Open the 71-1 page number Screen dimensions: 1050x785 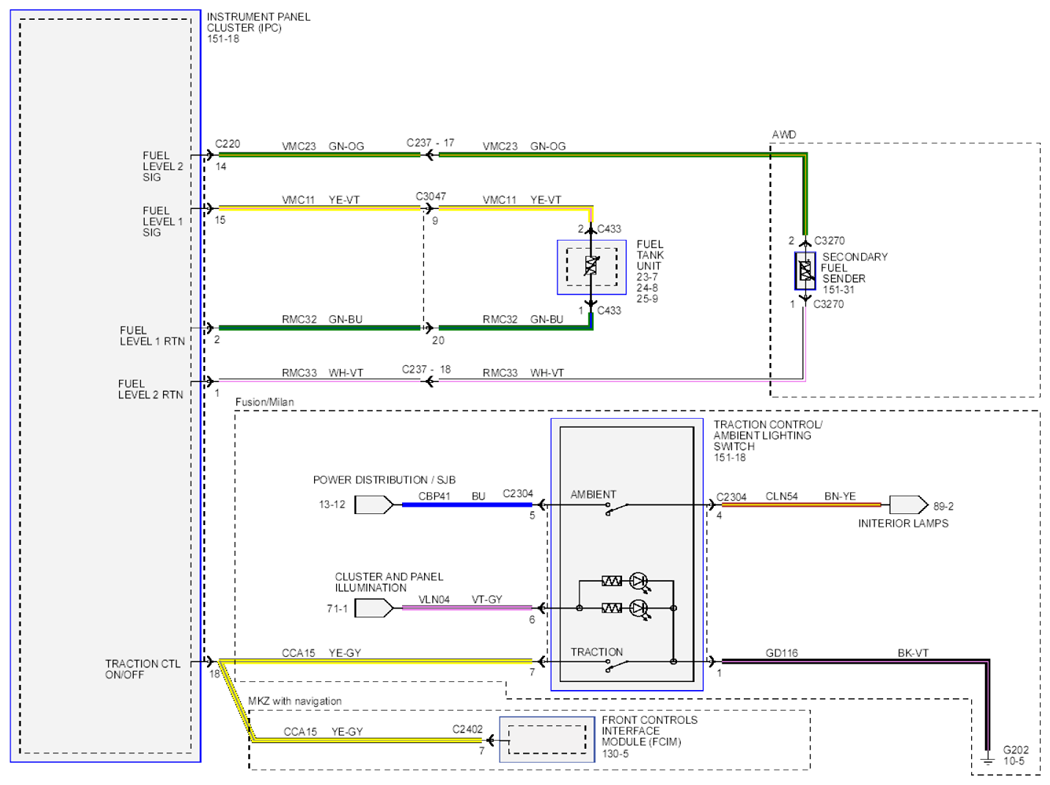[x=337, y=609]
